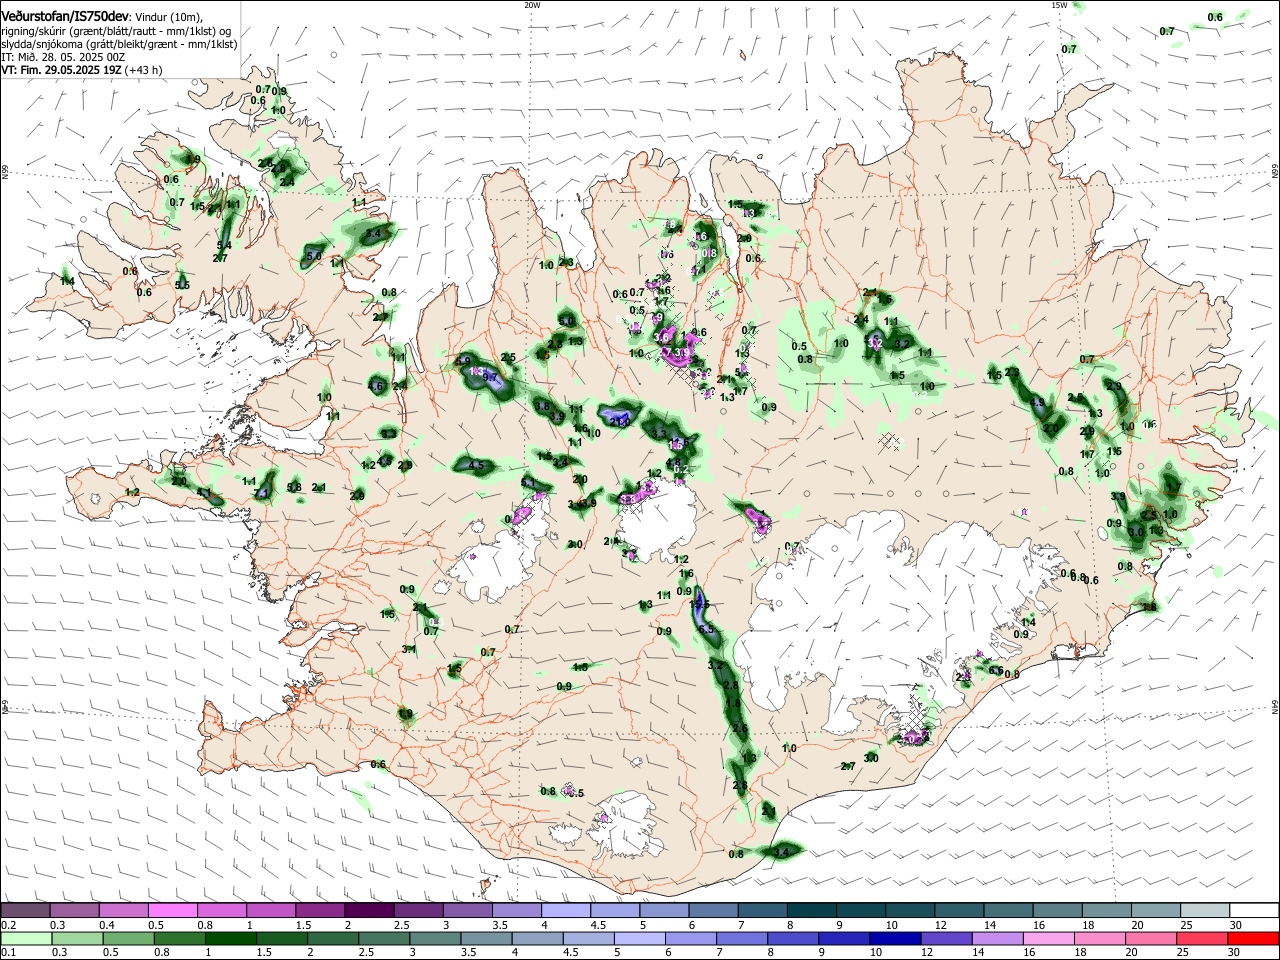Click the 20W longitude label

(x=532, y=5)
